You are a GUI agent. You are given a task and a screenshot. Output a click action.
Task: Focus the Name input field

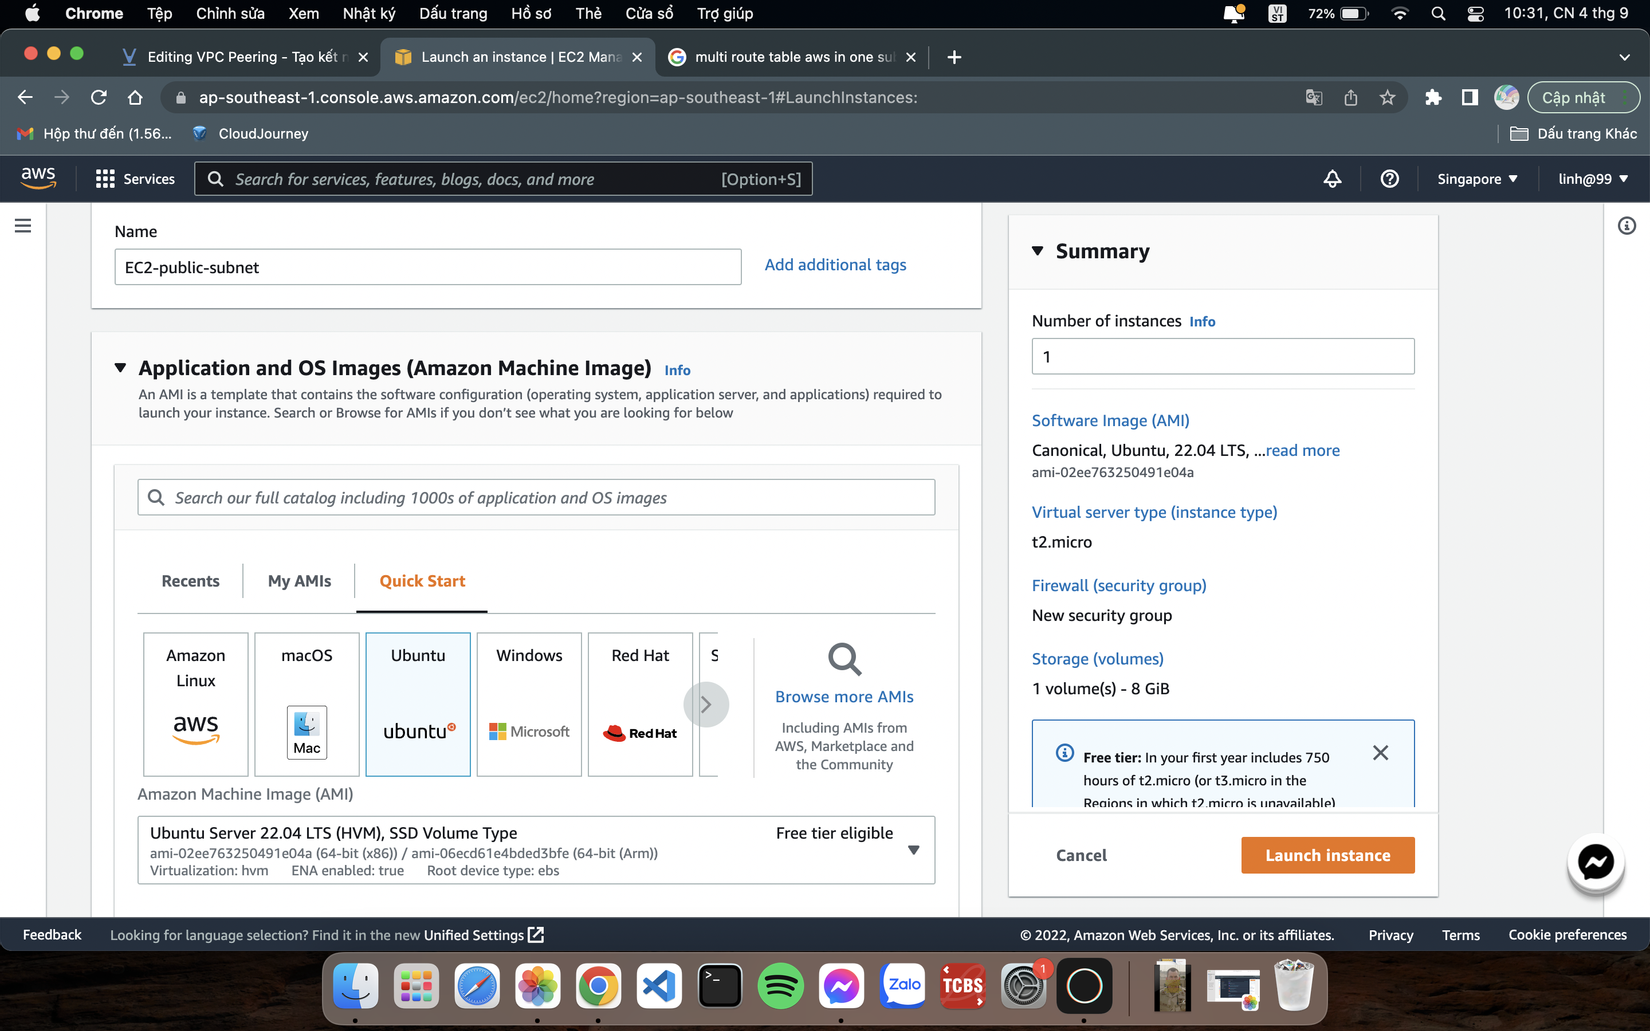(x=428, y=267)
